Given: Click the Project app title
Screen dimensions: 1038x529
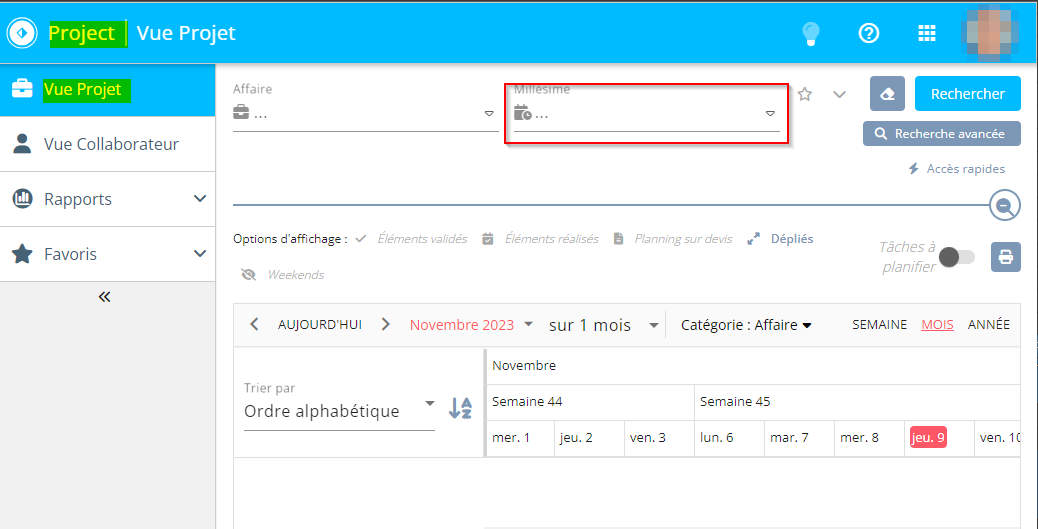Looking at the screenshot, I should 82,33.
